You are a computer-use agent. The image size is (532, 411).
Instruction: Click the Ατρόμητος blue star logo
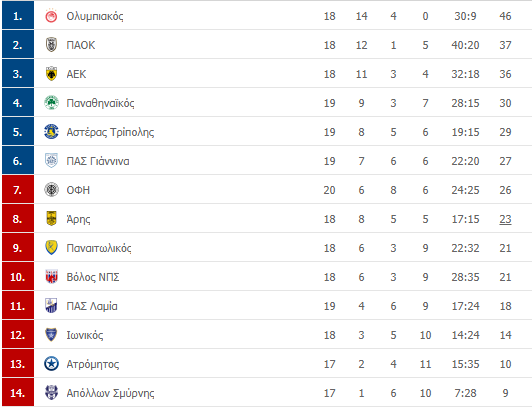click(51, 364)
